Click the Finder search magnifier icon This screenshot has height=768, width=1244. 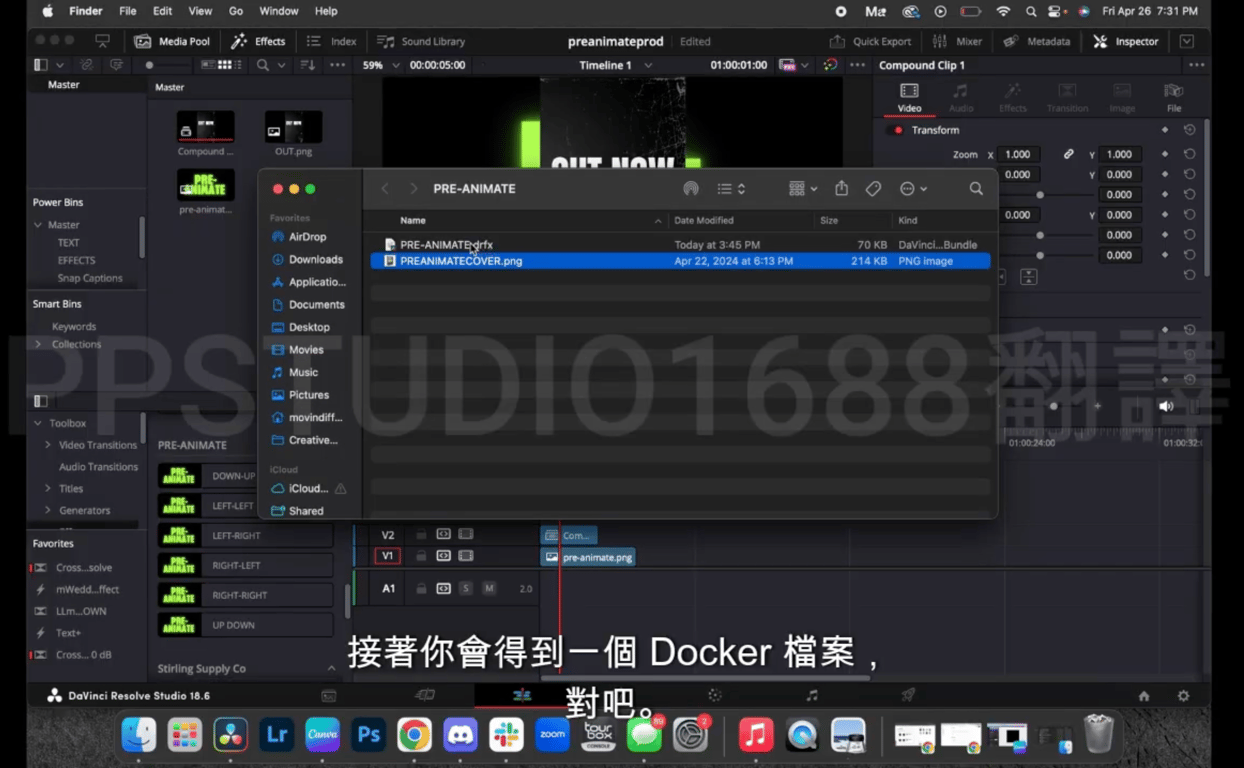976,188
